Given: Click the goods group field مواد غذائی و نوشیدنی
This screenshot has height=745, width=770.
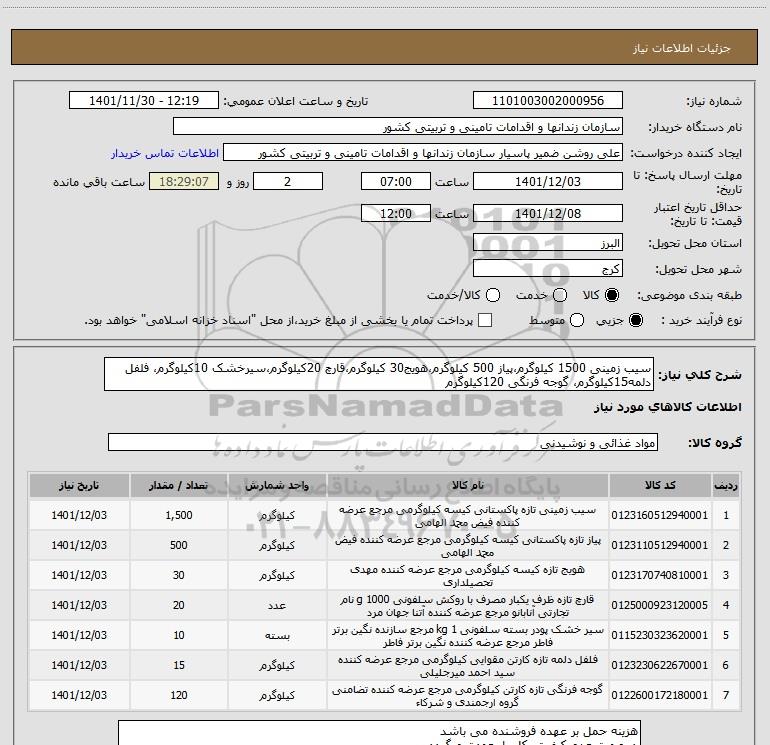Looking at the screenshot, I should coord(383,442).
